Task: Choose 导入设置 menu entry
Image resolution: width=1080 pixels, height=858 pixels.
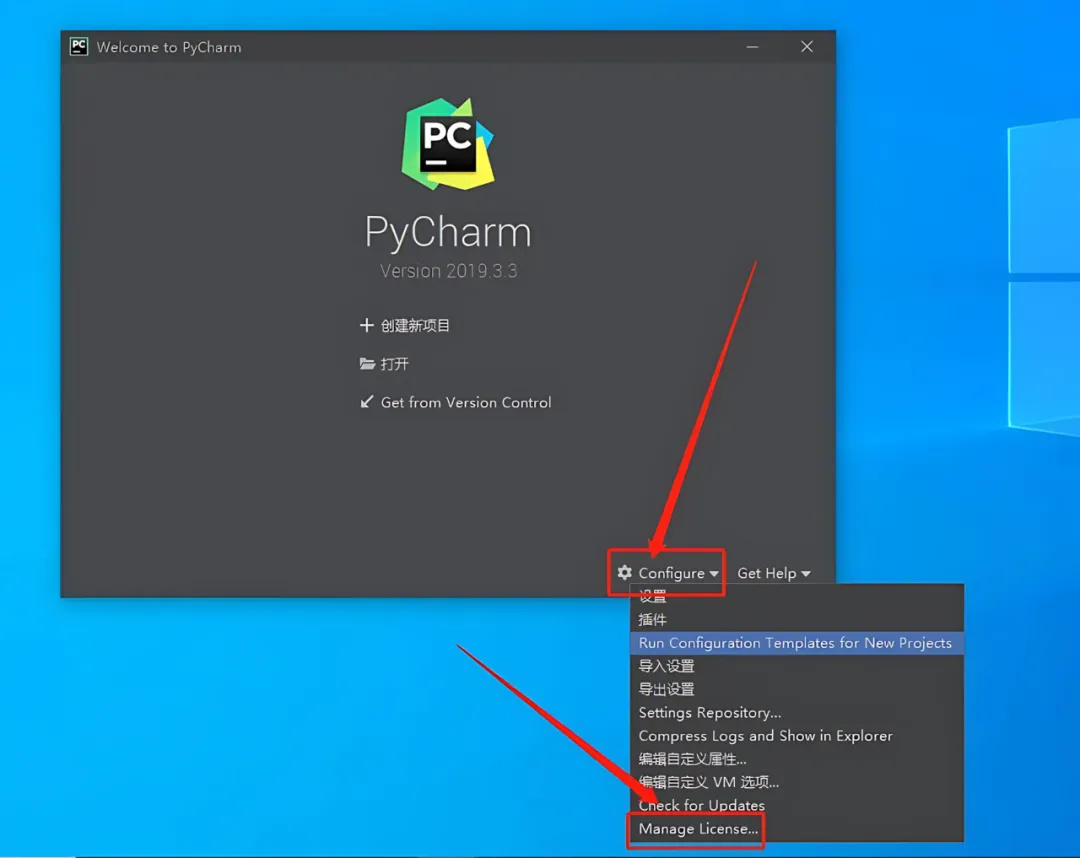Action: point(797,666)
